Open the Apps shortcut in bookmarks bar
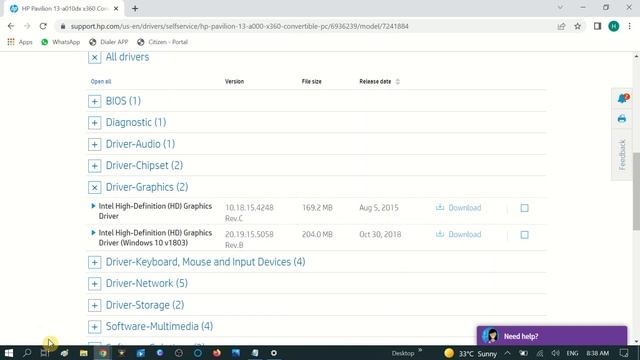This screenshot has width=640, height=360. point(20,42)
